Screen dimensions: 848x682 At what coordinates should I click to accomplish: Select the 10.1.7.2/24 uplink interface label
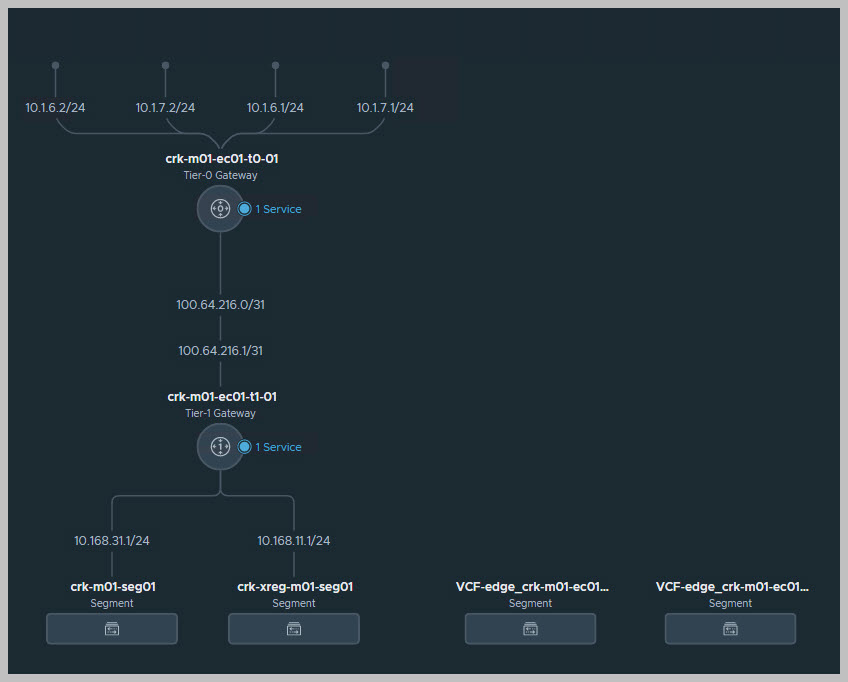165,108
